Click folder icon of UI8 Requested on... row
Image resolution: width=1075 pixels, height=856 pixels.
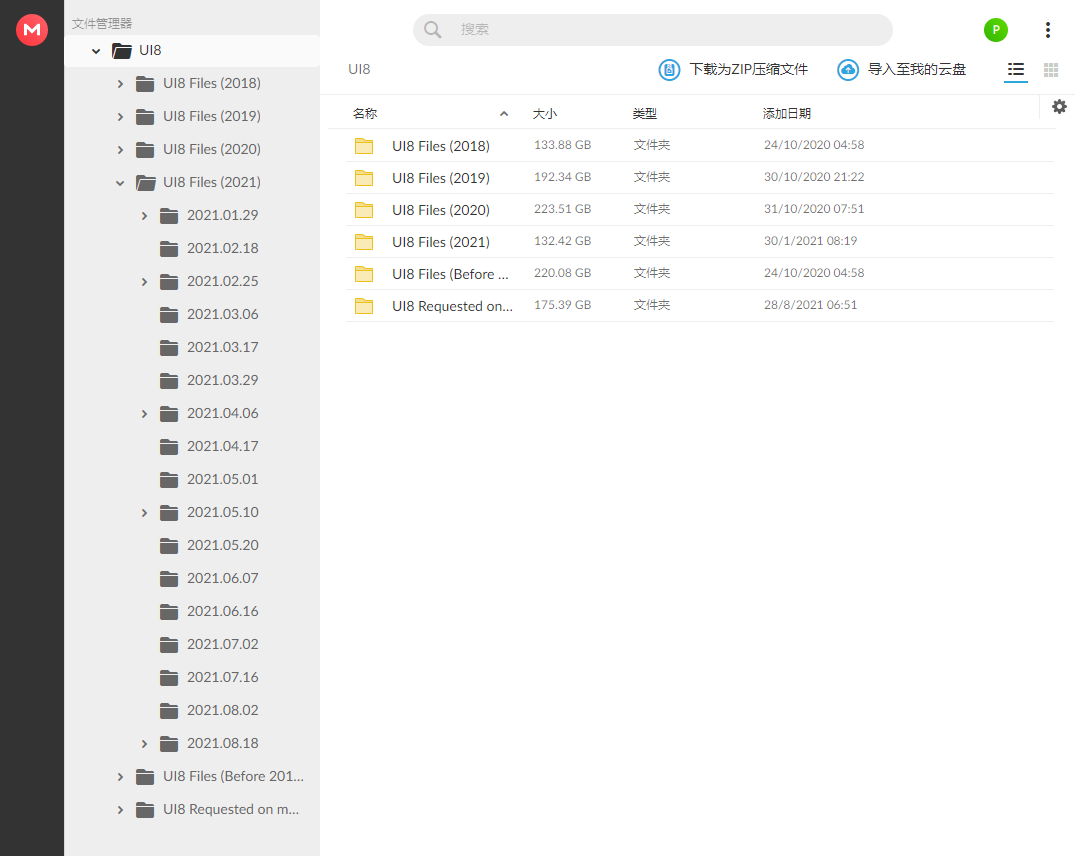tap(363, 306)
